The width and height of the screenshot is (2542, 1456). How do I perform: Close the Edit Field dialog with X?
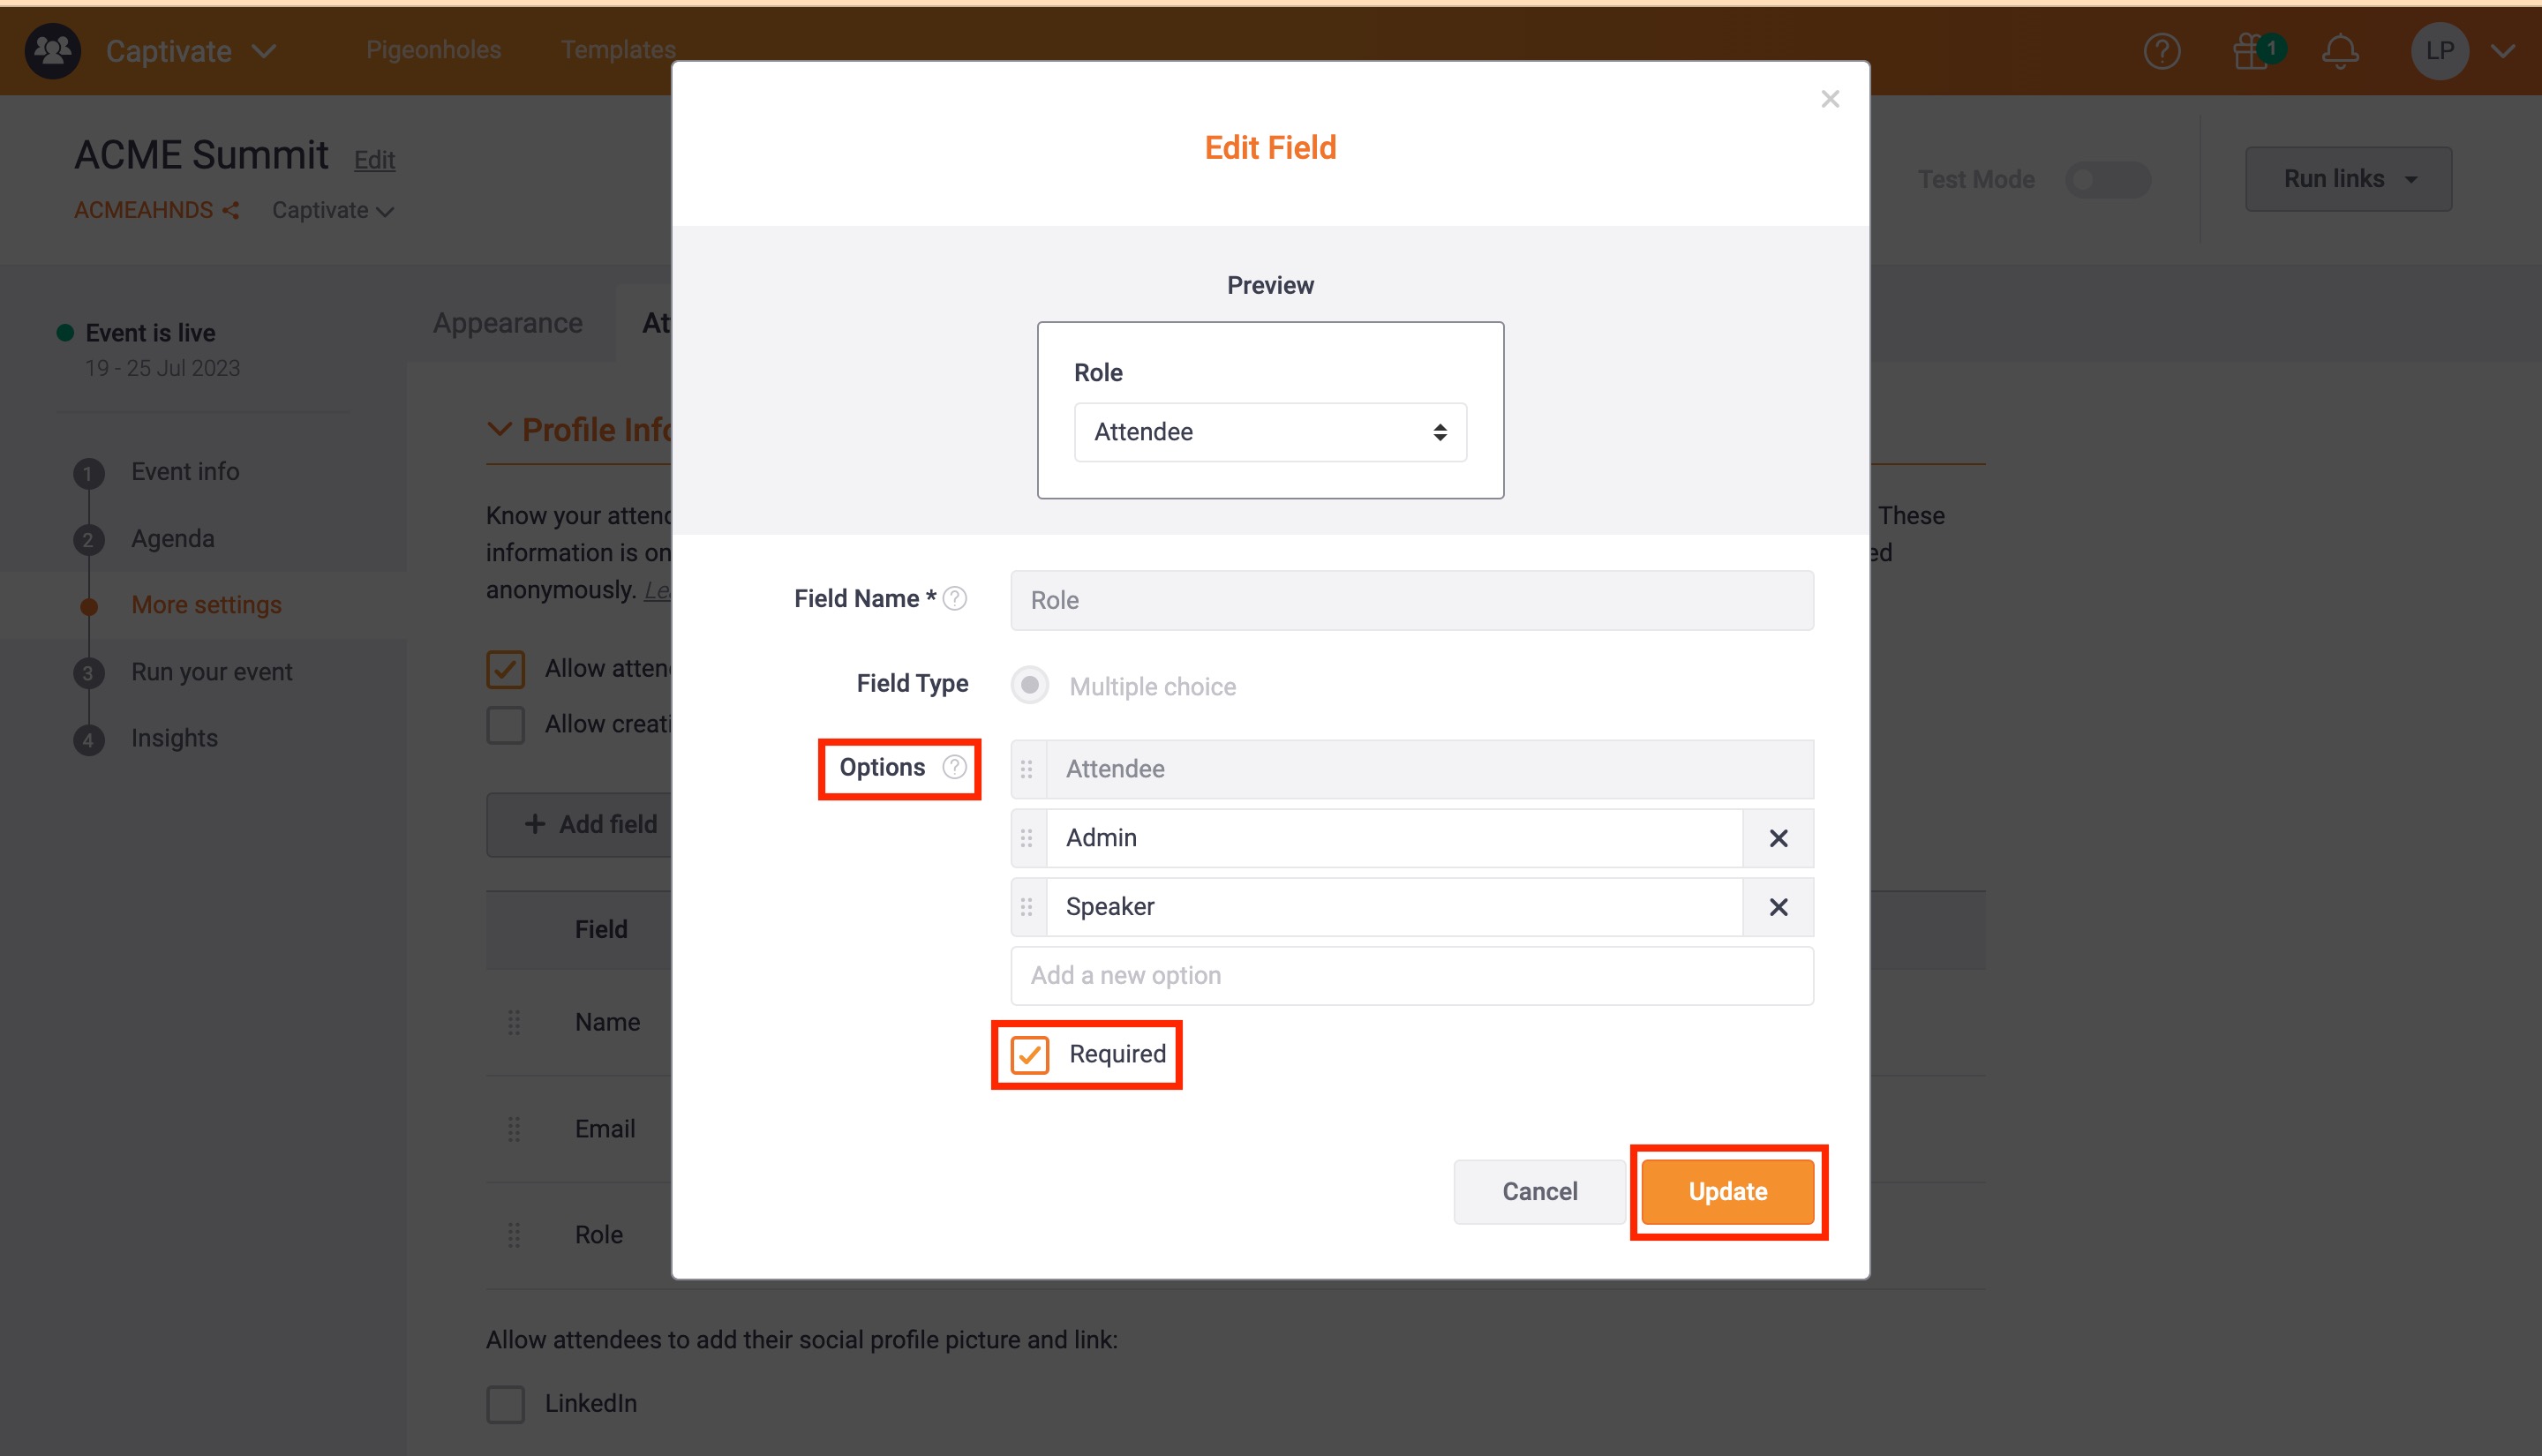1830,99
